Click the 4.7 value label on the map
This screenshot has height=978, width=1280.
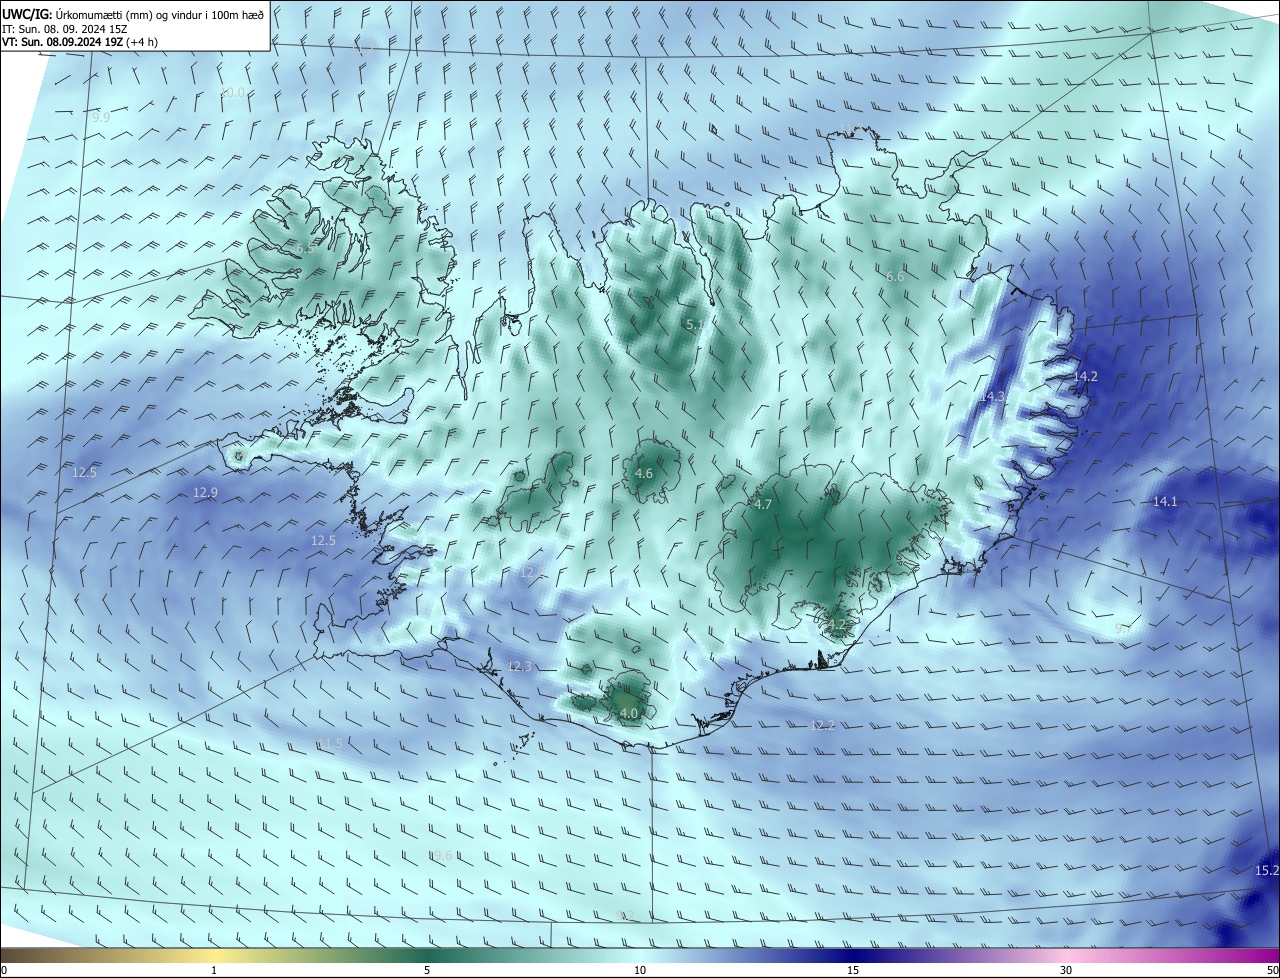coord(763,505)
